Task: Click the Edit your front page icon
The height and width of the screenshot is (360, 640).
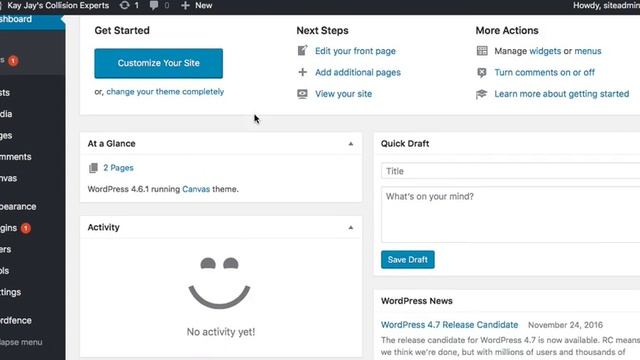Action: [x=302, y=51]
